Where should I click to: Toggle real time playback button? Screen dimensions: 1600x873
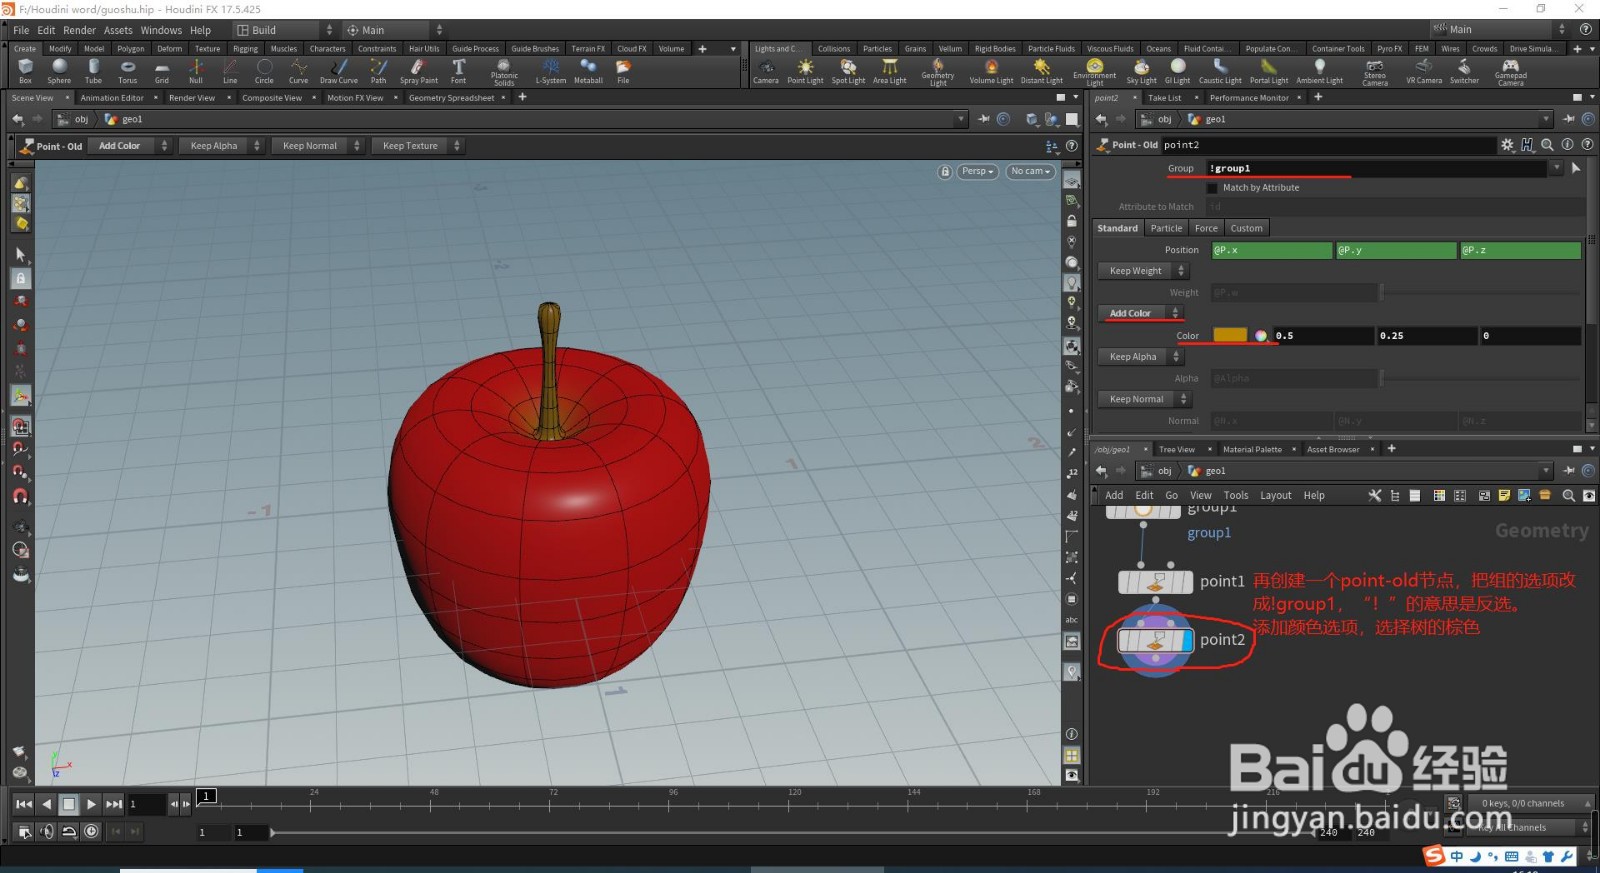[x=91, y=831]
